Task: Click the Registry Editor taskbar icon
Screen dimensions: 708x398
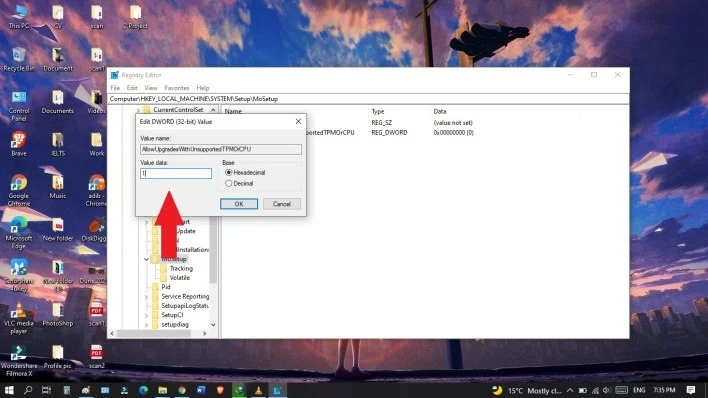Action: point(277,390)
